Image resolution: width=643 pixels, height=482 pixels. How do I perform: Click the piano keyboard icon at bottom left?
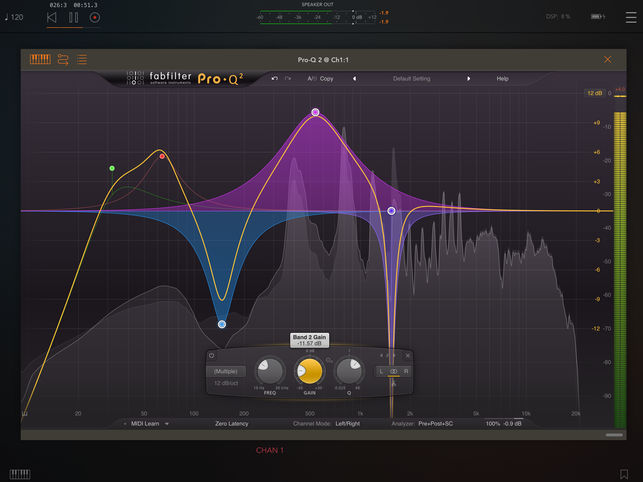20,473
